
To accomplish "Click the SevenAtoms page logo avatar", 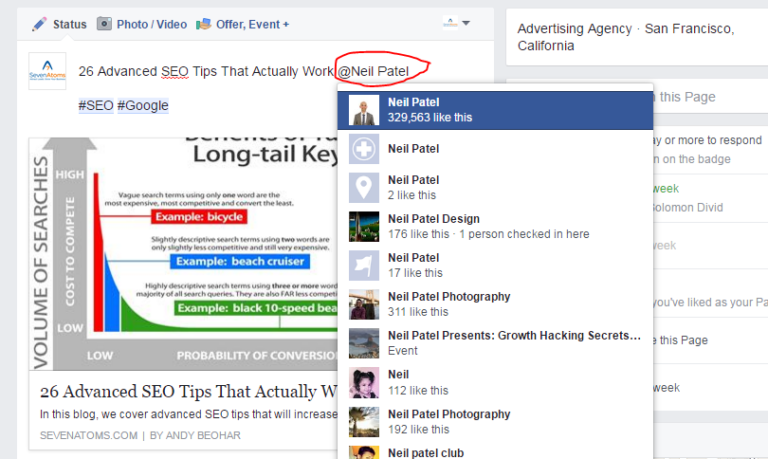I will coord(47,71).
